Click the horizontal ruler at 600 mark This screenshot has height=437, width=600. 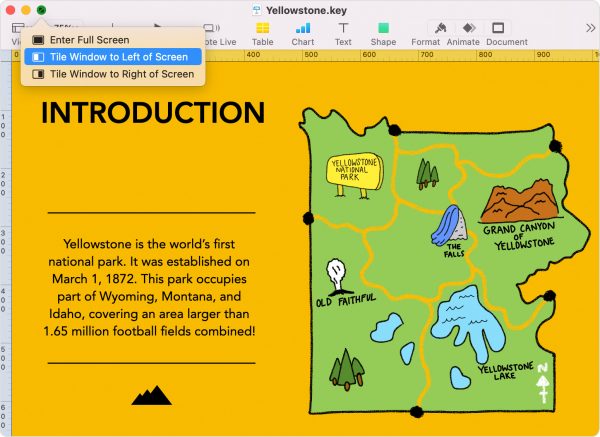pos(586,54)
